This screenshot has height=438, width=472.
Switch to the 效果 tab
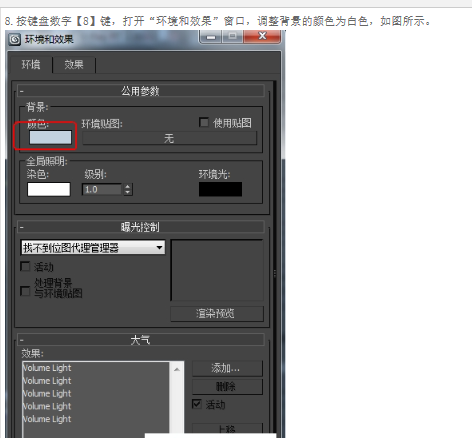pyautogui.click(x=74, y=64)
